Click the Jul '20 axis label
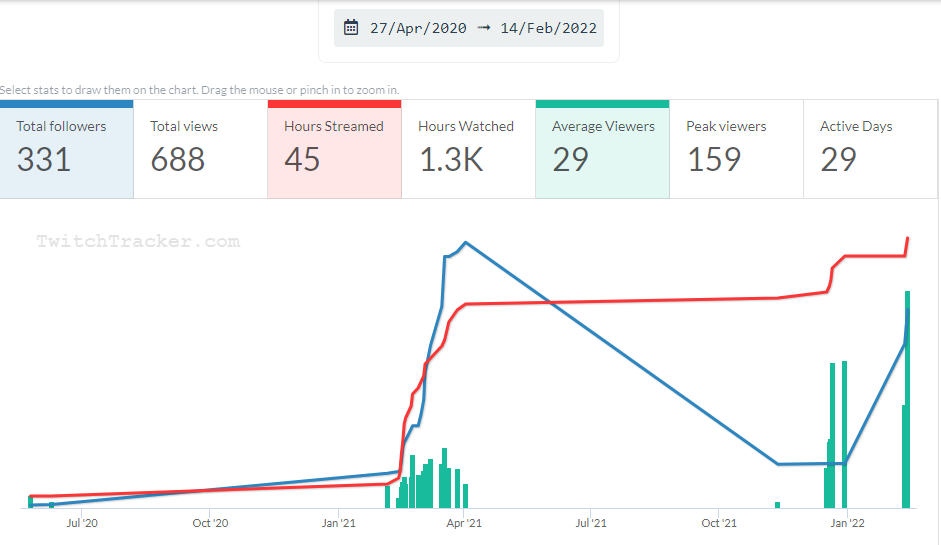941x545 pixels. (x=81, y=522)
